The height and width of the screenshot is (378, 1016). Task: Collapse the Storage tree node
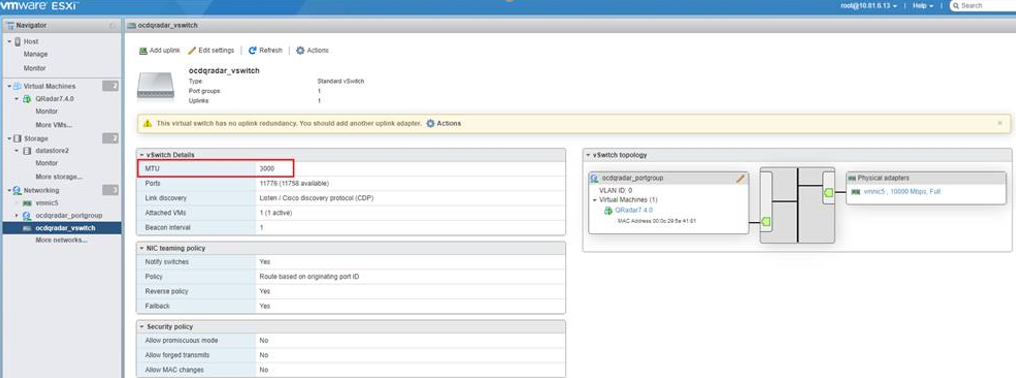[9, 139]
